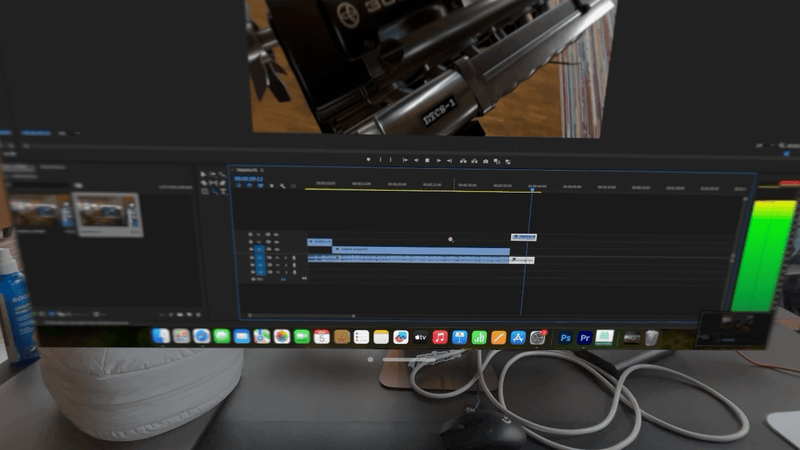Open Timeline Display Settings wrench icon
Viewport: 800px width, 450px height.
tap(283, 186)
